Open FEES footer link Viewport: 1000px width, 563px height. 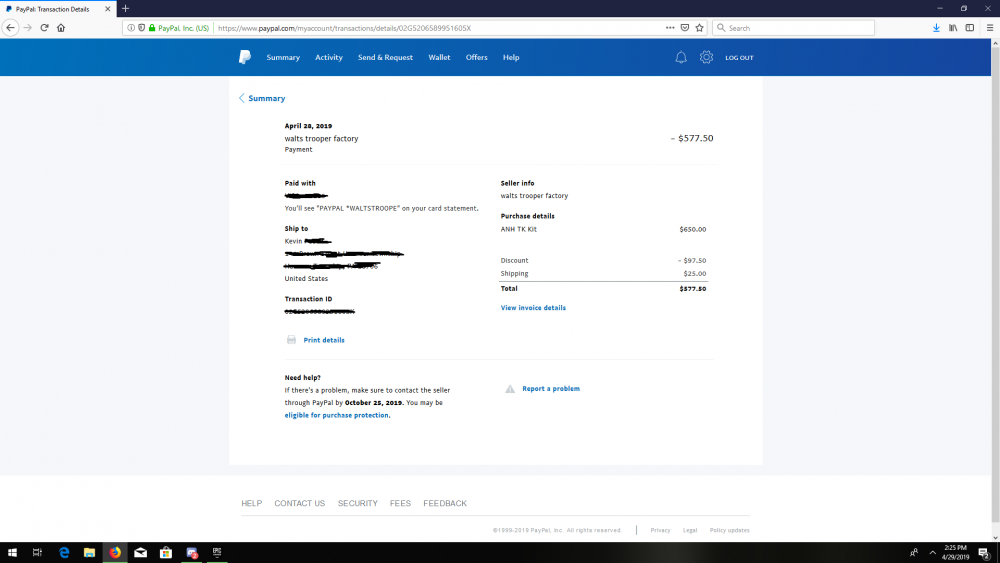[x=401, y=503]
